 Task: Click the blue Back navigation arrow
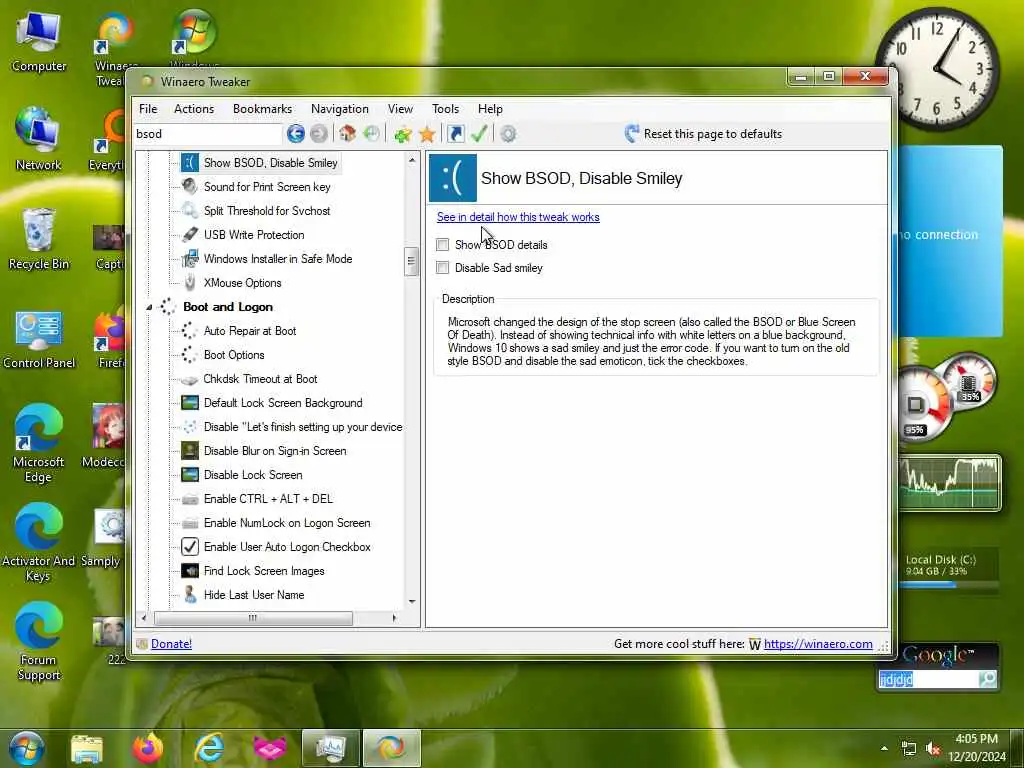tap(295, 134)
